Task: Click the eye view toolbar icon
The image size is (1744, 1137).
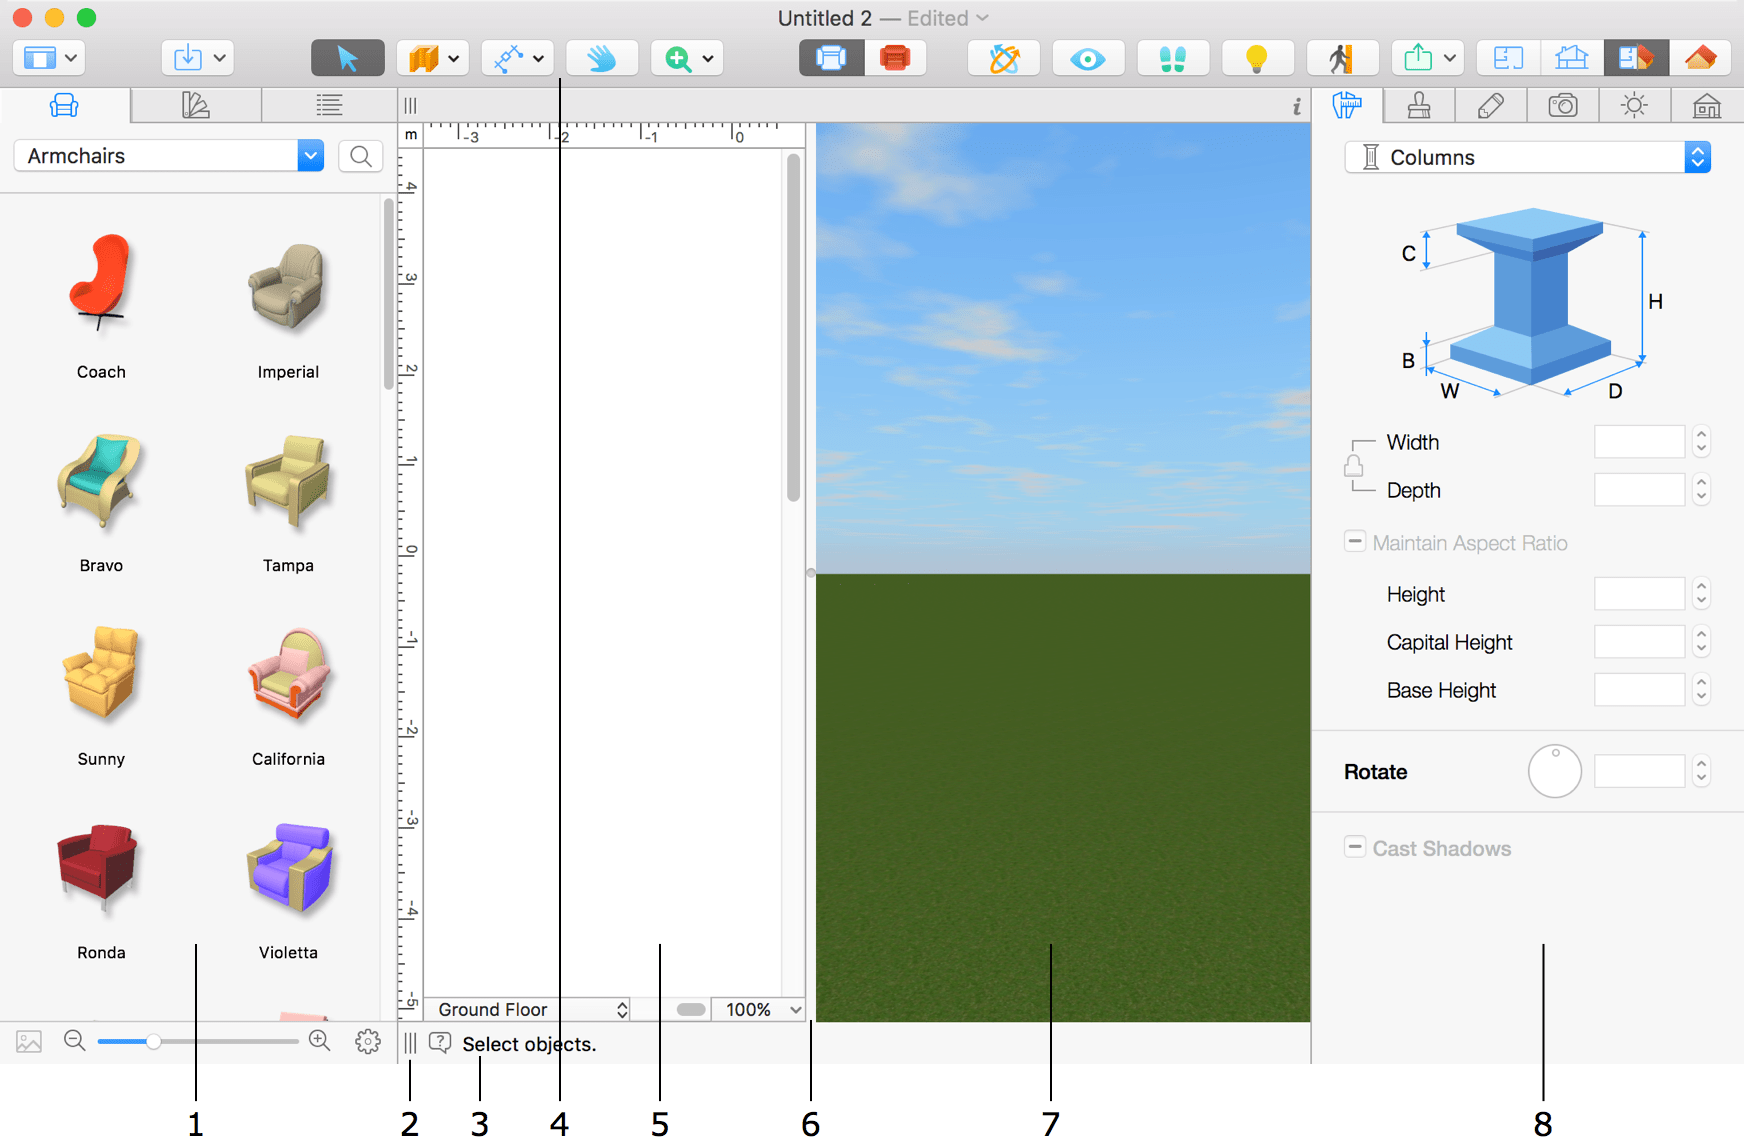Action: coord(1088,58)
